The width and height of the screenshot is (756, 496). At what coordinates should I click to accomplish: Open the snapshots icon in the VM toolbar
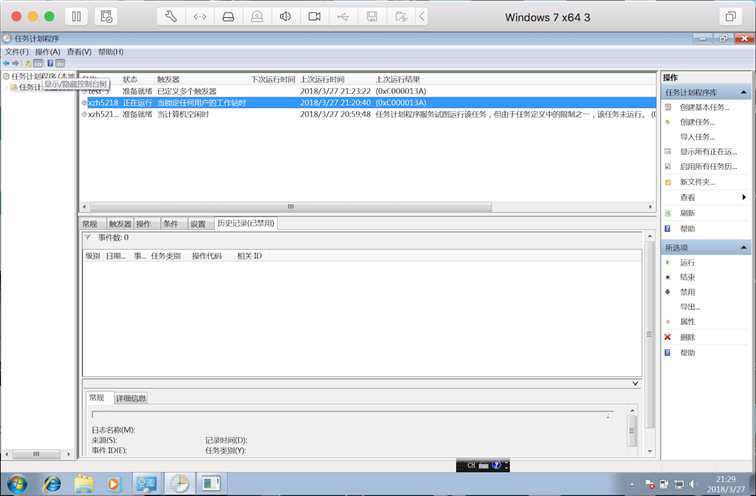pos(106,17)
